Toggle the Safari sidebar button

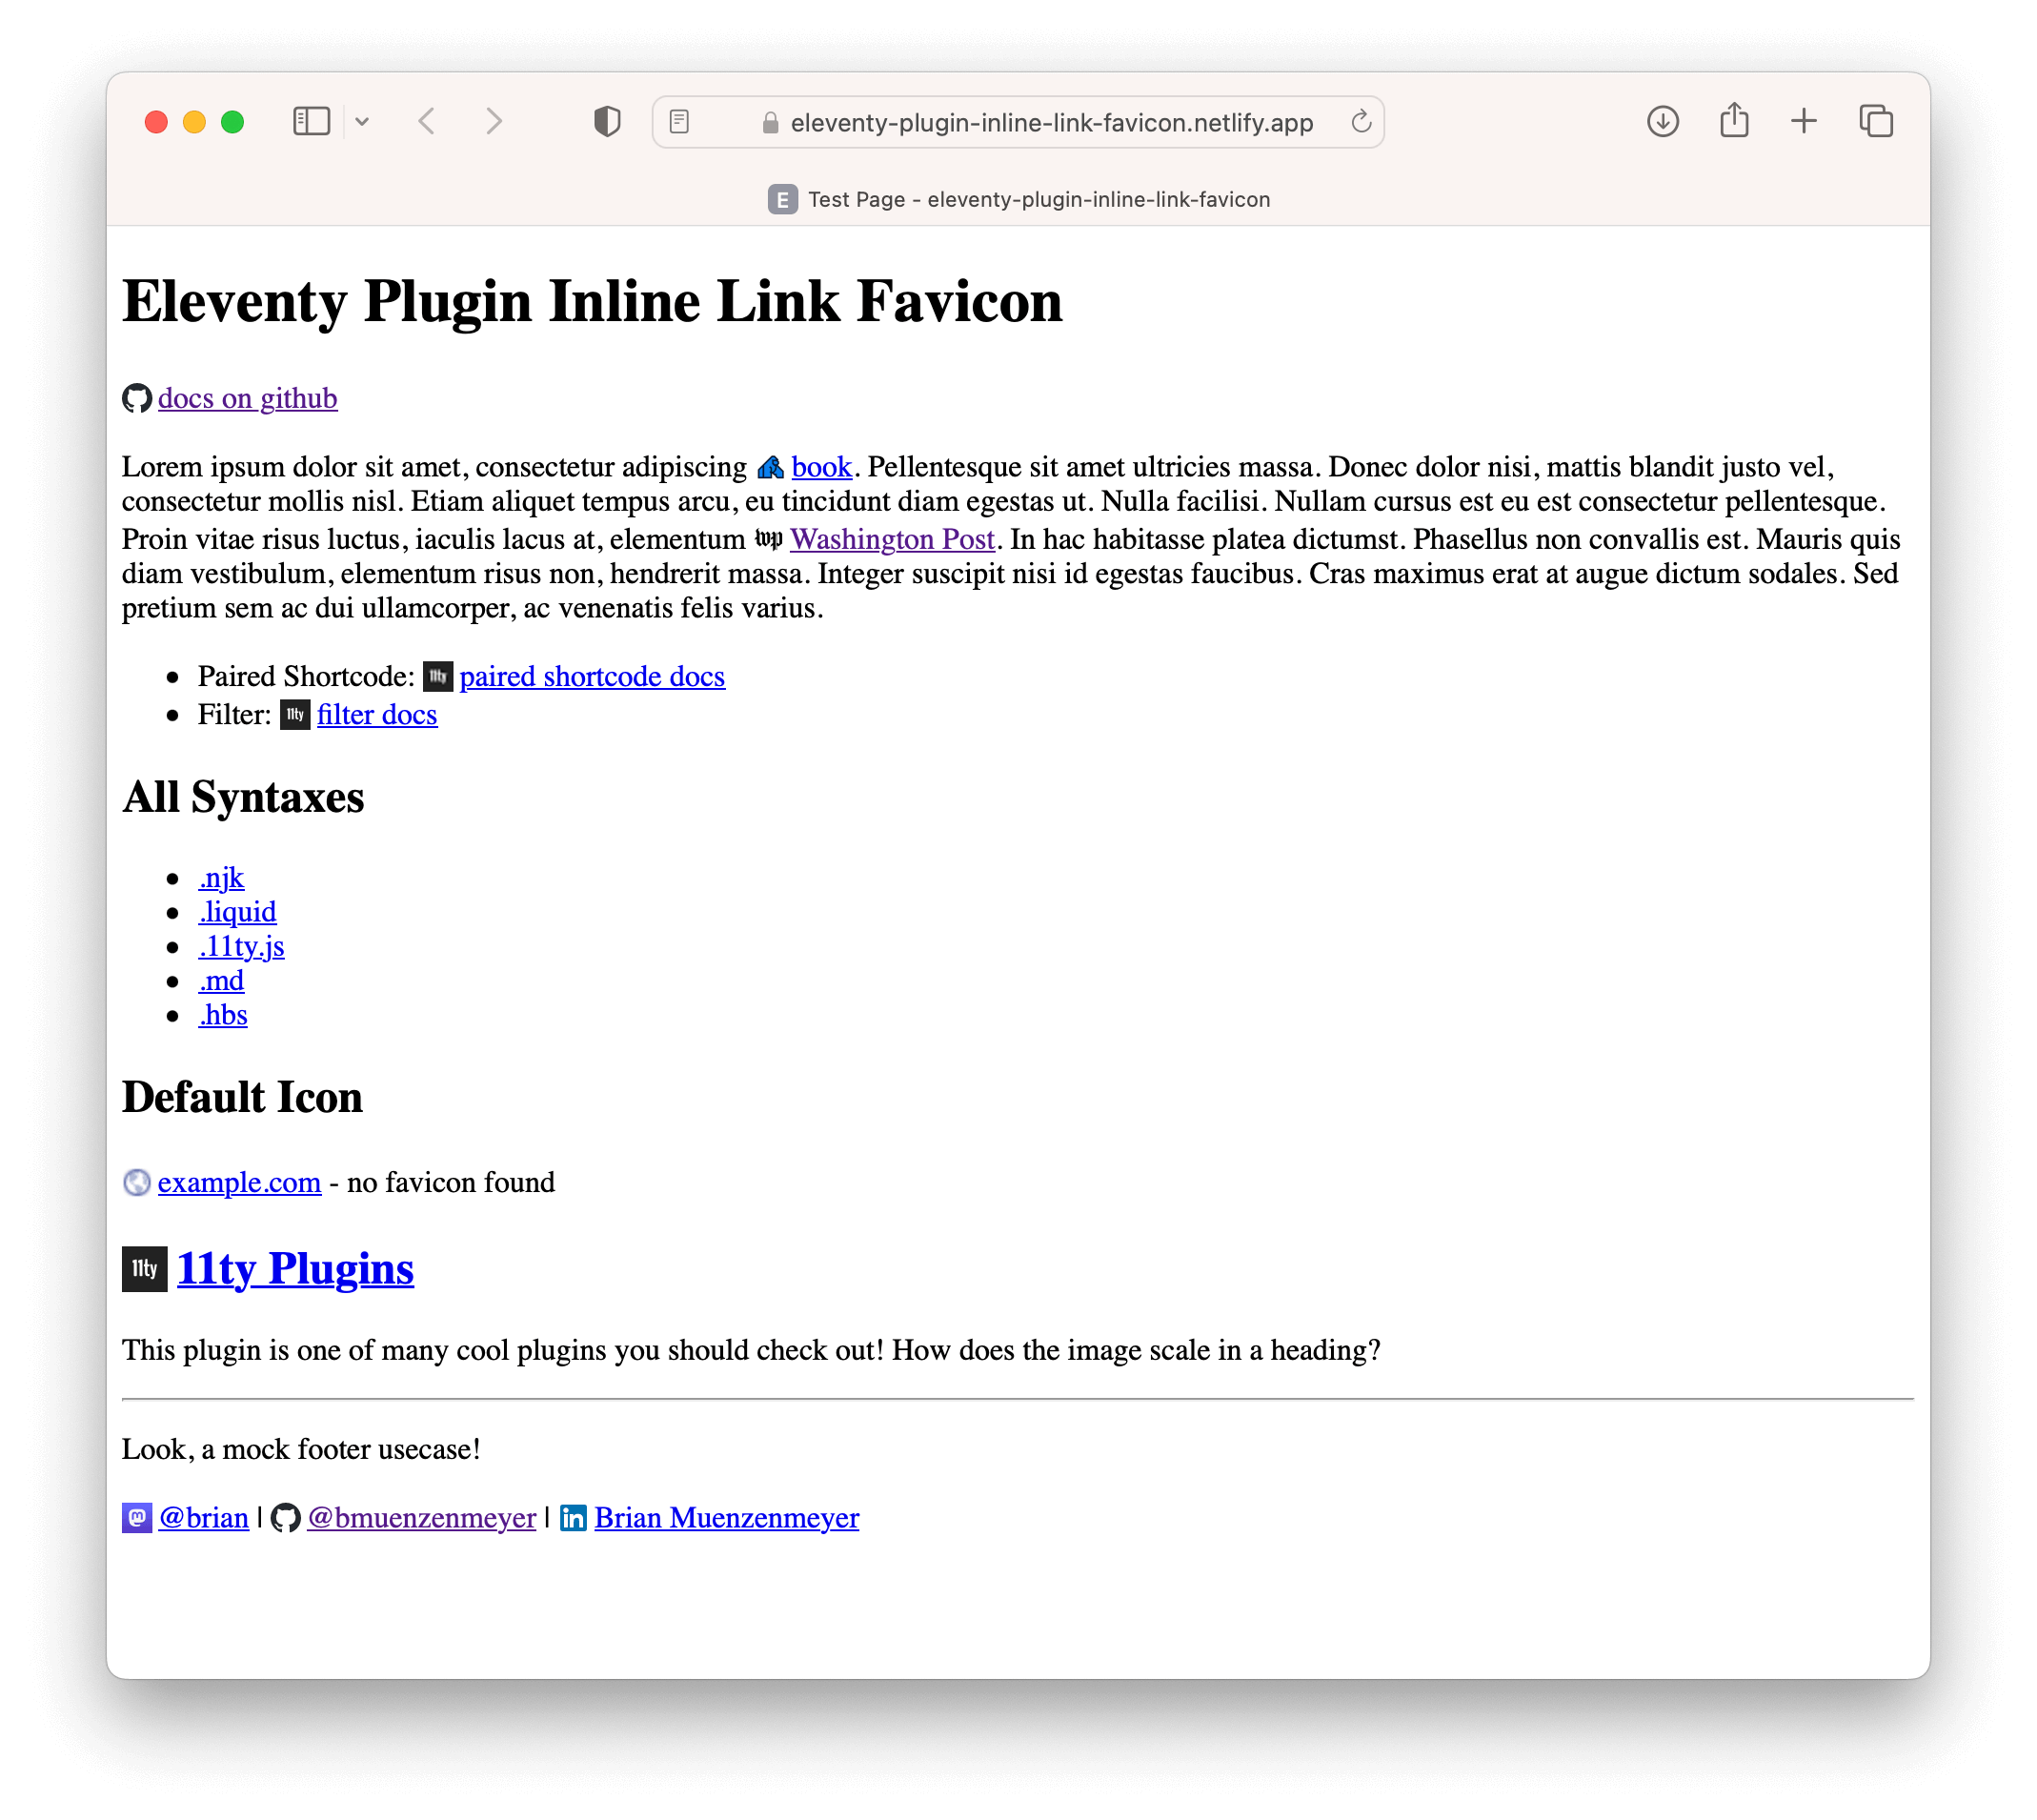coord(311,122)
